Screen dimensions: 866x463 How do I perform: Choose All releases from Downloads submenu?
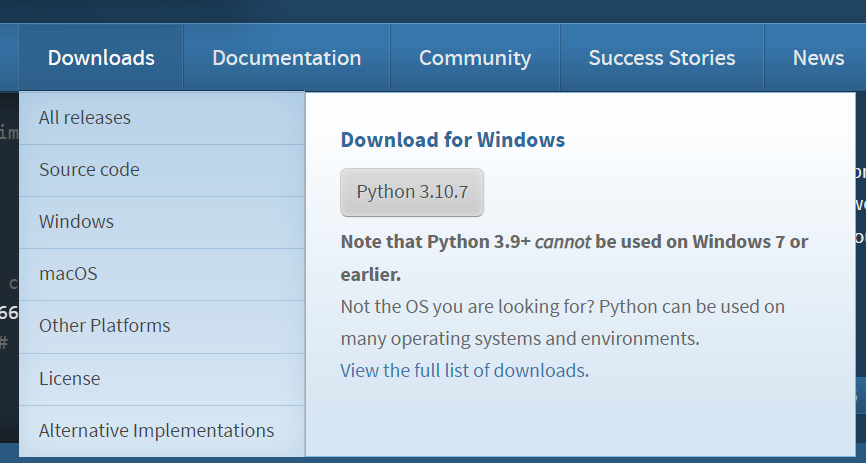(x=85, y=118)
